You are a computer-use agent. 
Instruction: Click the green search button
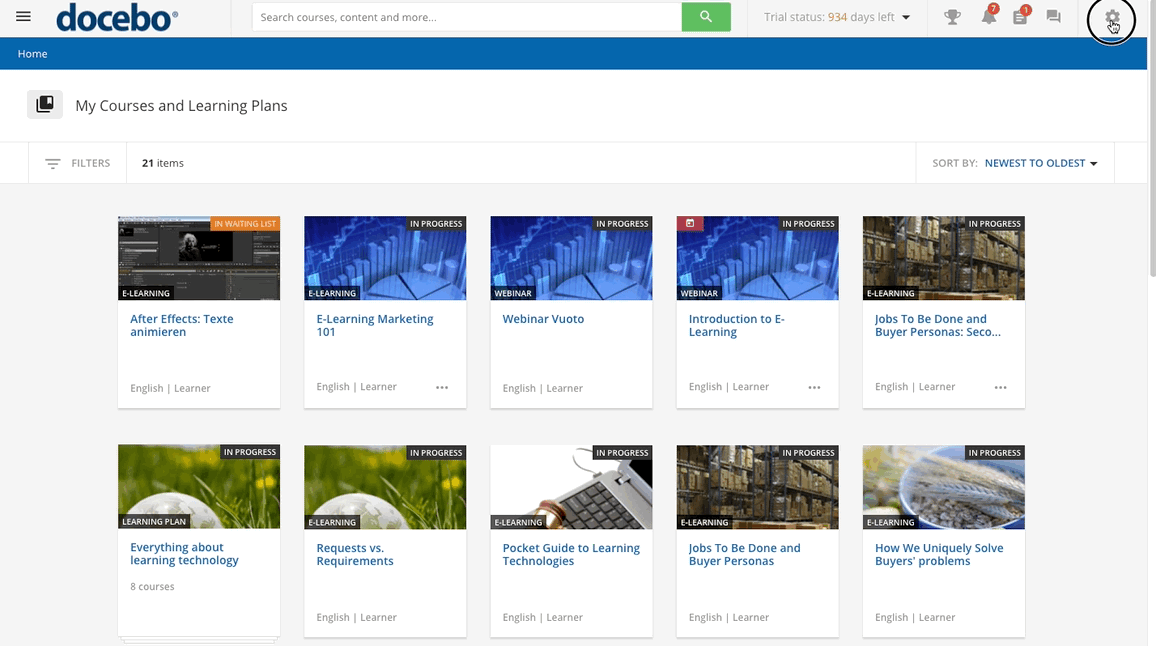(706, 17)
